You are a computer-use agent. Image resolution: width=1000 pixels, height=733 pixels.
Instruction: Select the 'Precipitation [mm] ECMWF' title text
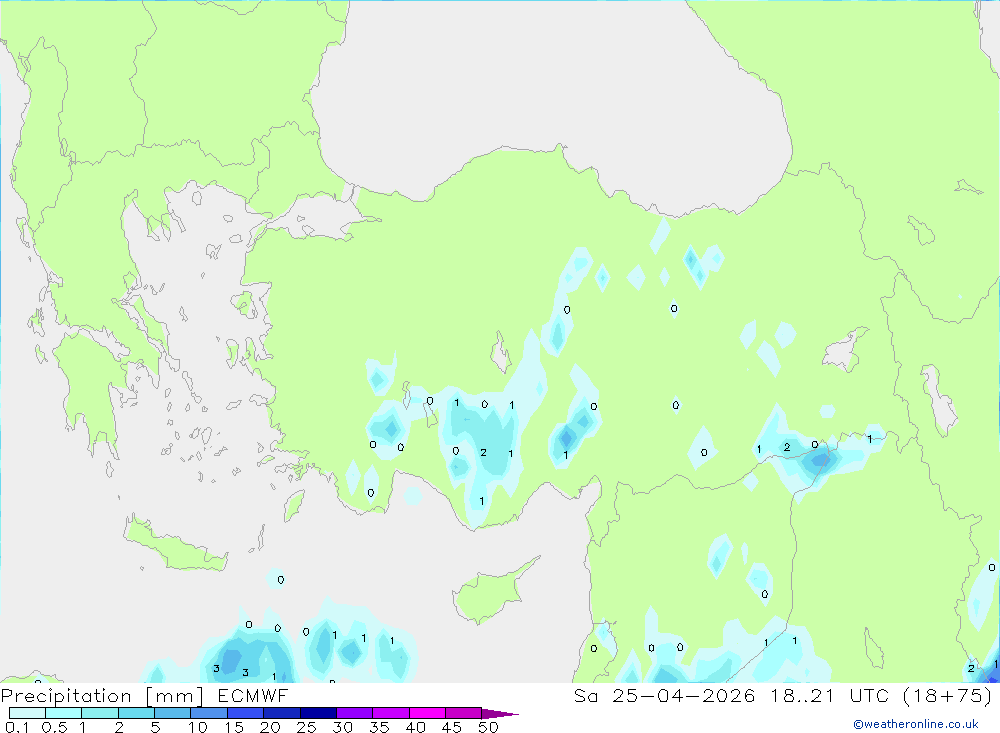[144, 695]
